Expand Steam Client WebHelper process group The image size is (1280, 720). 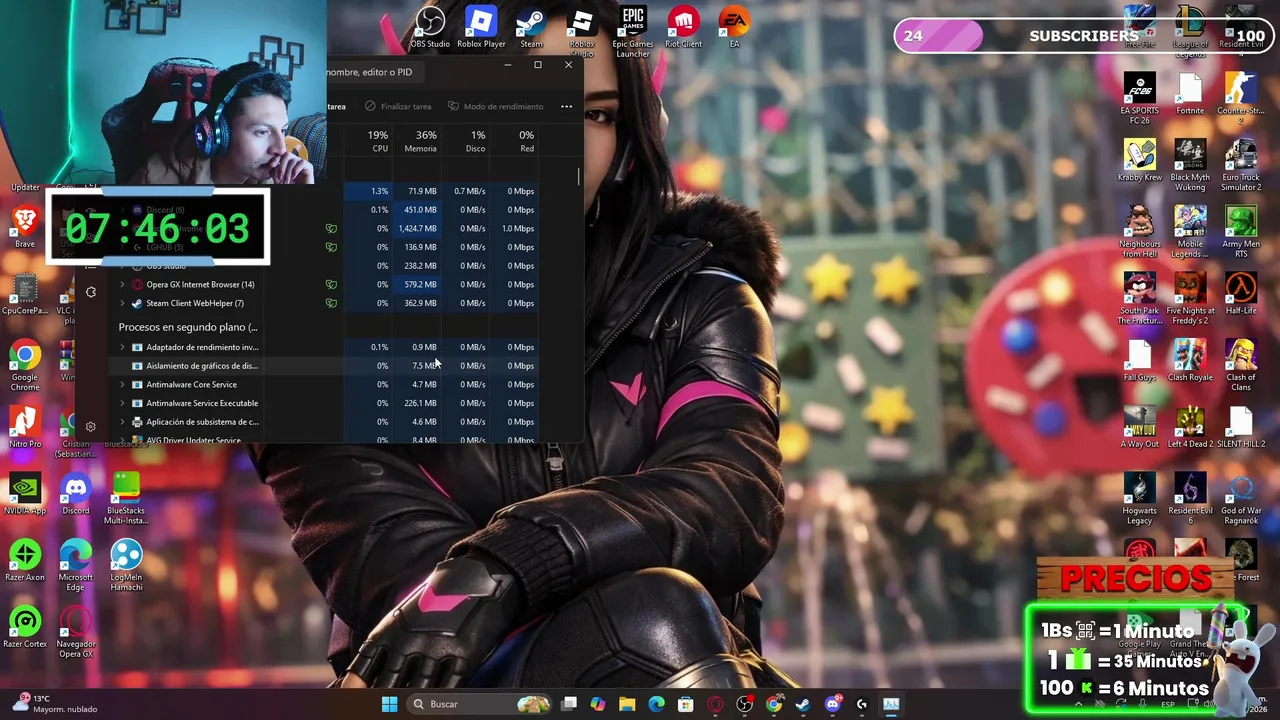[122, 303]
